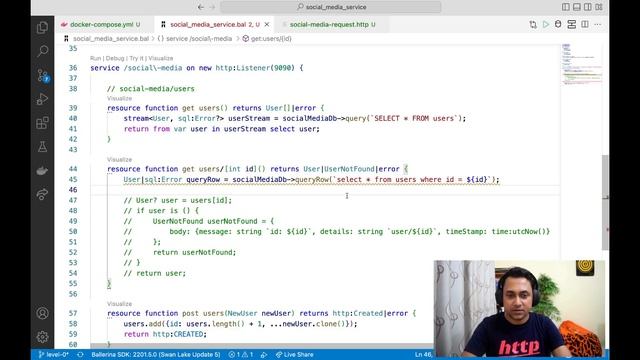Click the level-0 git branch in status bar
This screenshot has width=640, height=360.
(53, 355)
